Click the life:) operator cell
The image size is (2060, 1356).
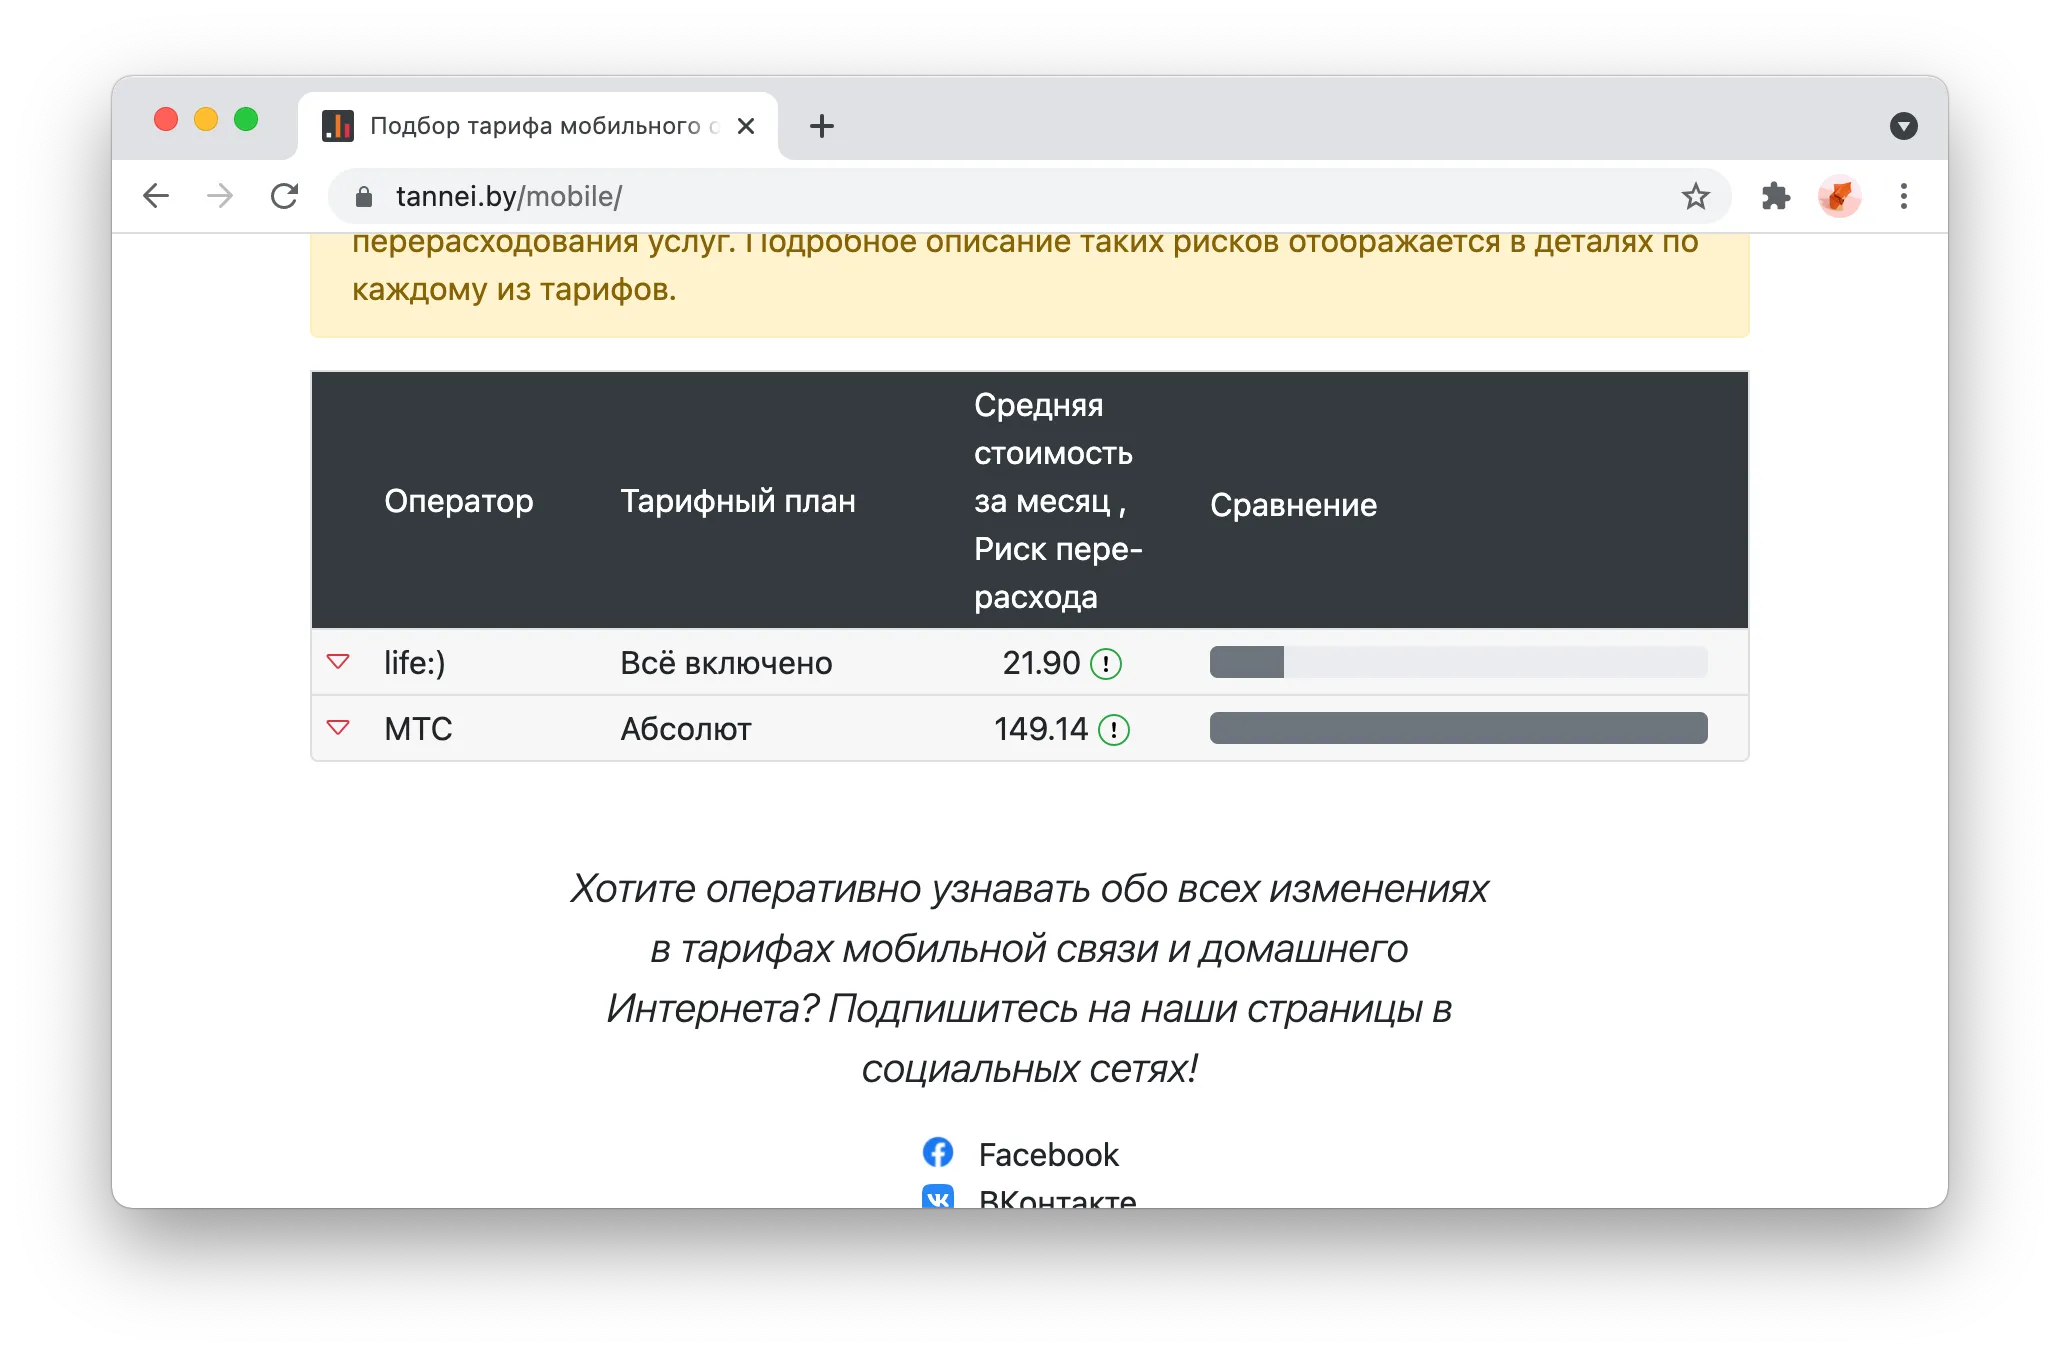click(415, 663)
